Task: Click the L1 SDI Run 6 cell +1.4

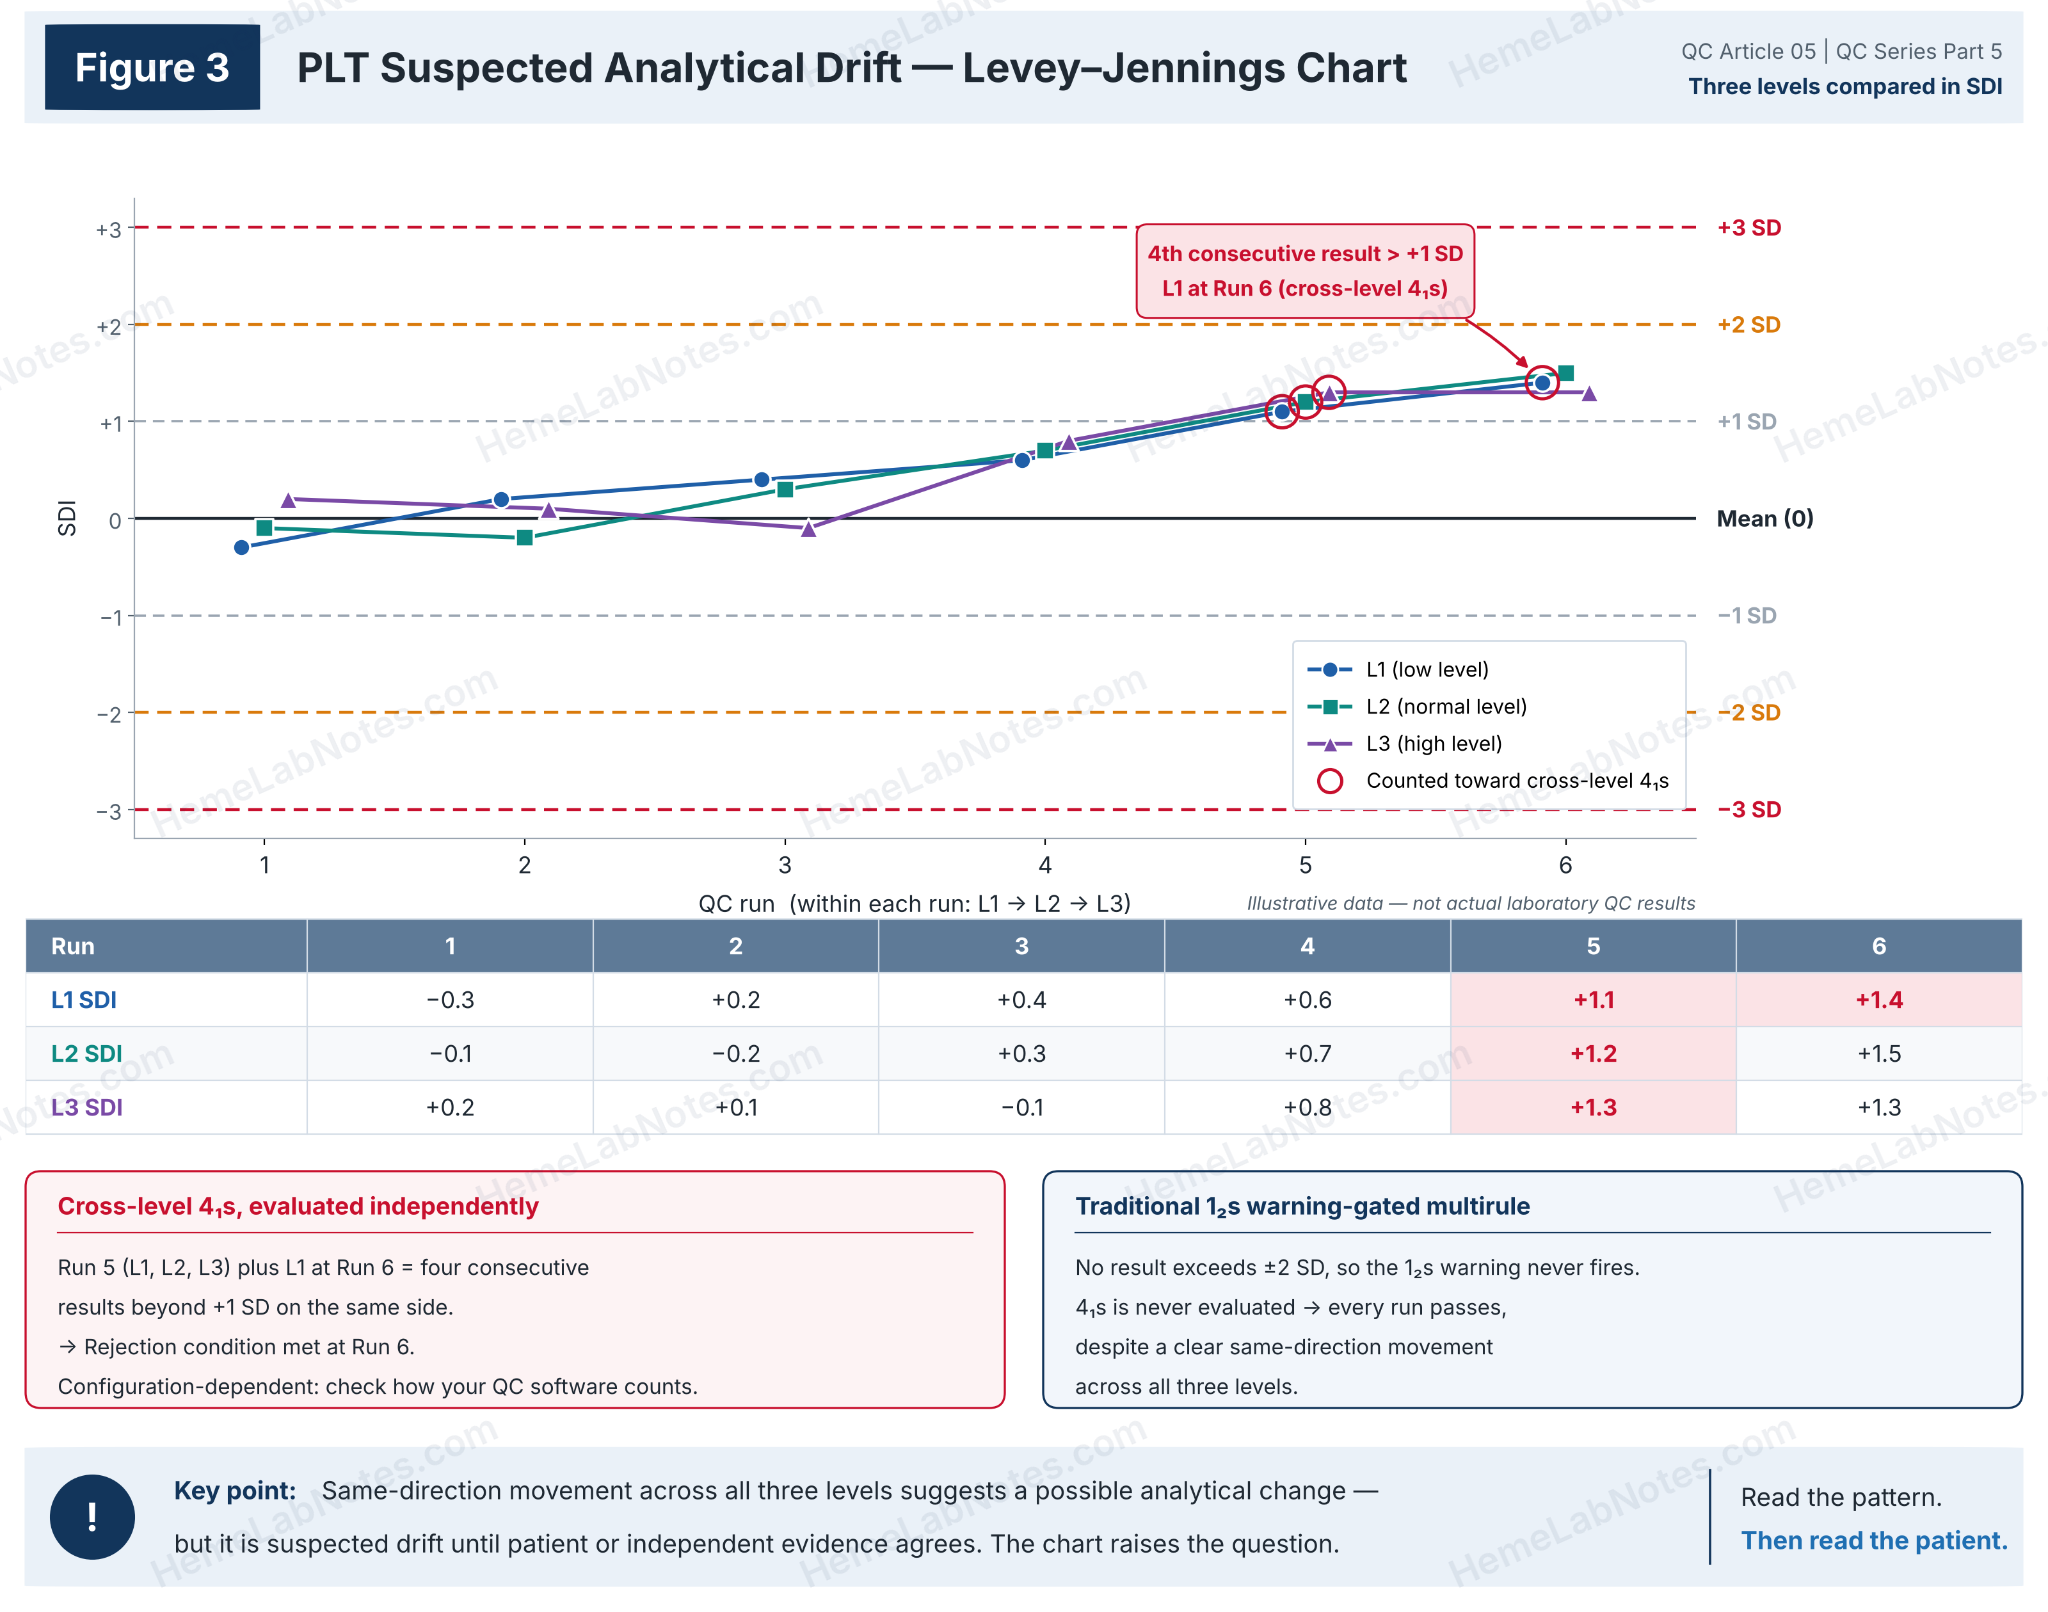Action: click(x=1879, y=1000)
